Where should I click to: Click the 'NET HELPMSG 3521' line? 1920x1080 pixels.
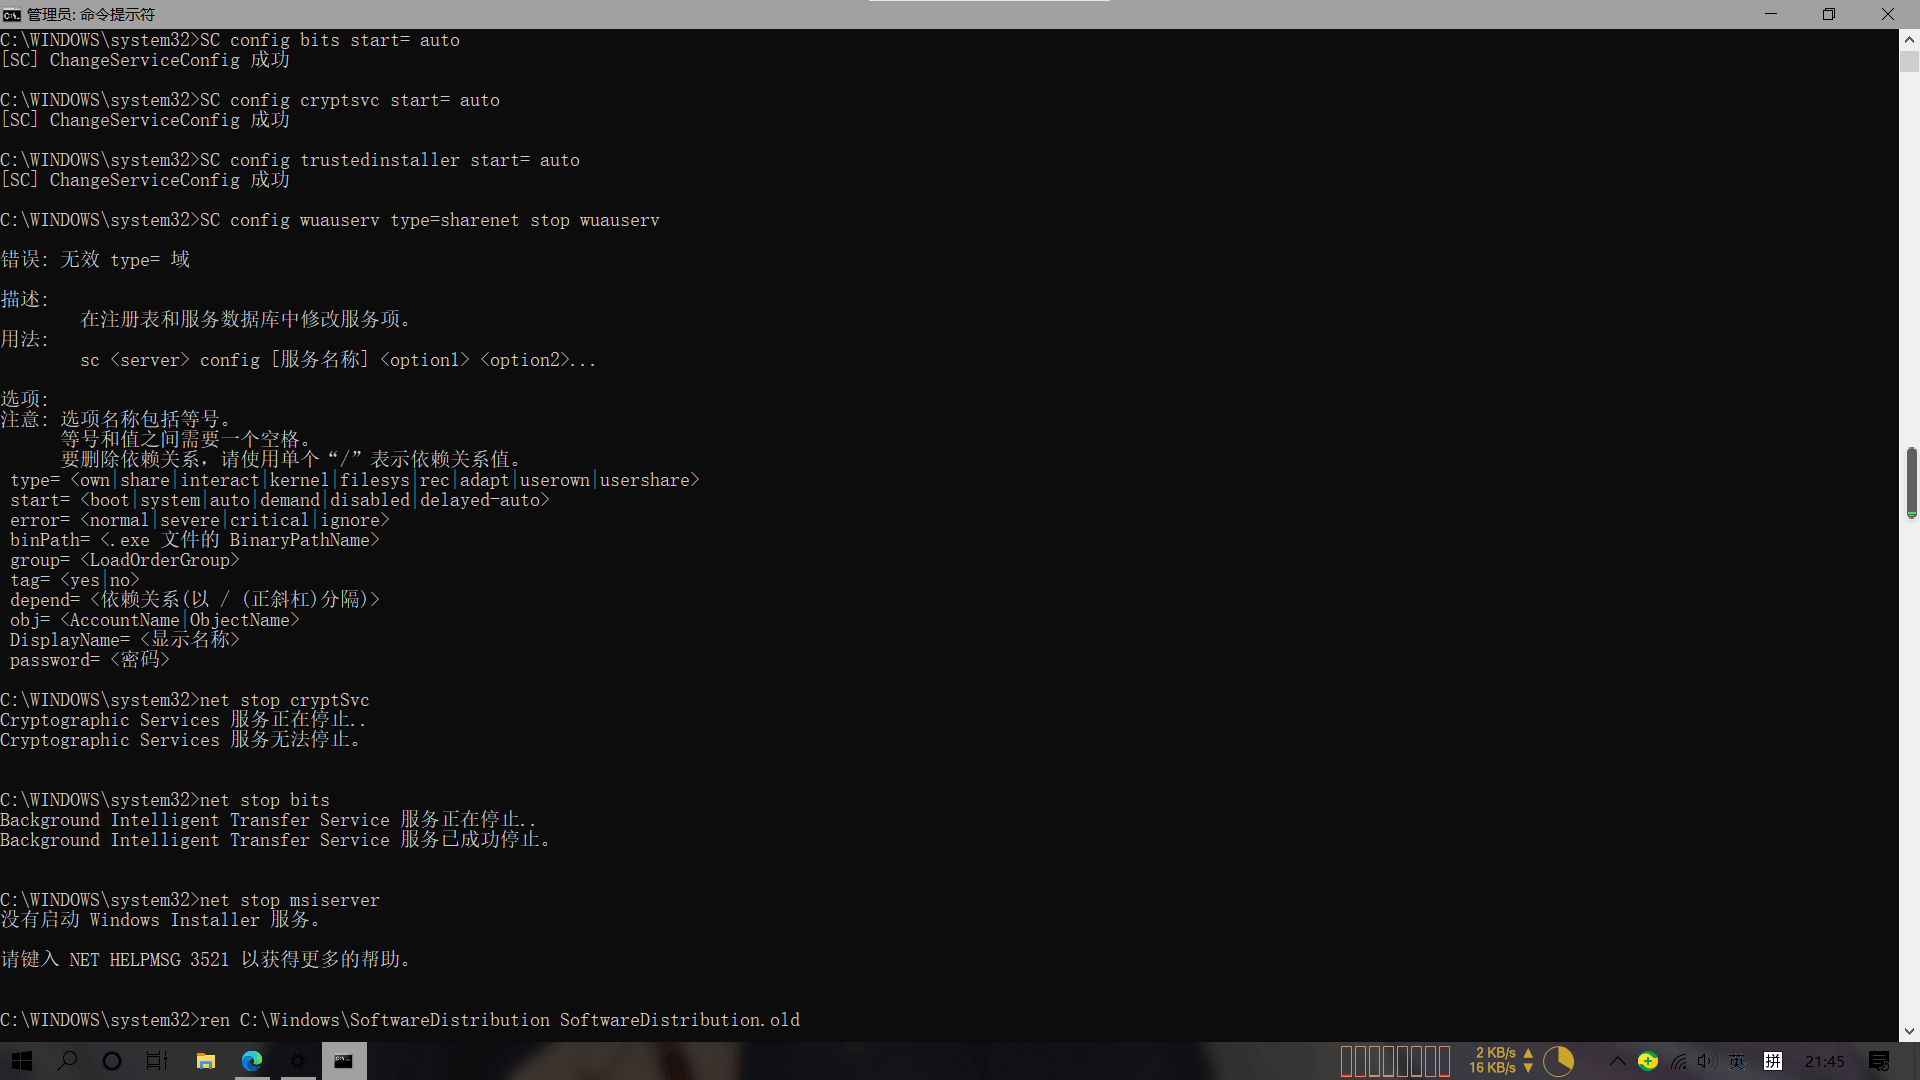pos(205,960)
